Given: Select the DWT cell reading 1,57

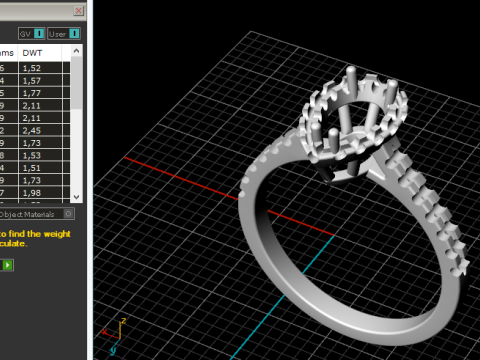Looking at the screenshot, I should point(40,80).
